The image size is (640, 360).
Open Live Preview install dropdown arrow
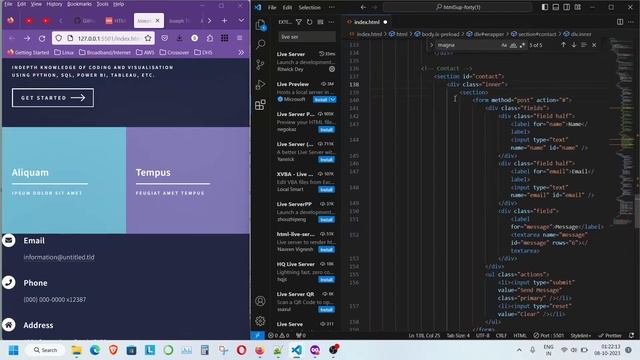[x=333, y=100]
